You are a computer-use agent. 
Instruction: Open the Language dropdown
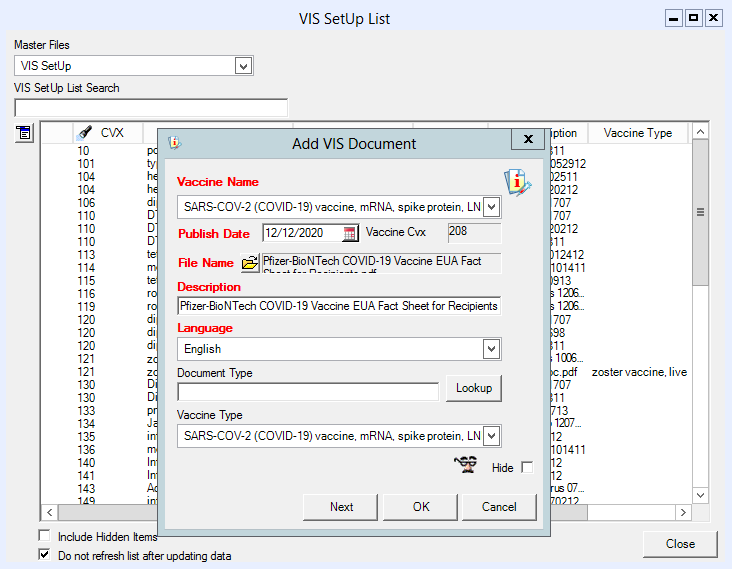point(491,349)
